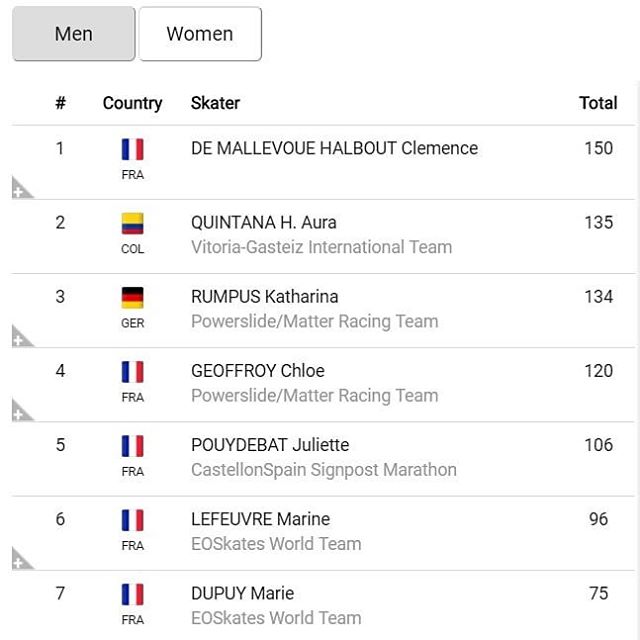This screenshot has width=640, height=640.
Task: Expand Lefeuvre Marine row with plus corner
Action: click(x=20, y=560)
